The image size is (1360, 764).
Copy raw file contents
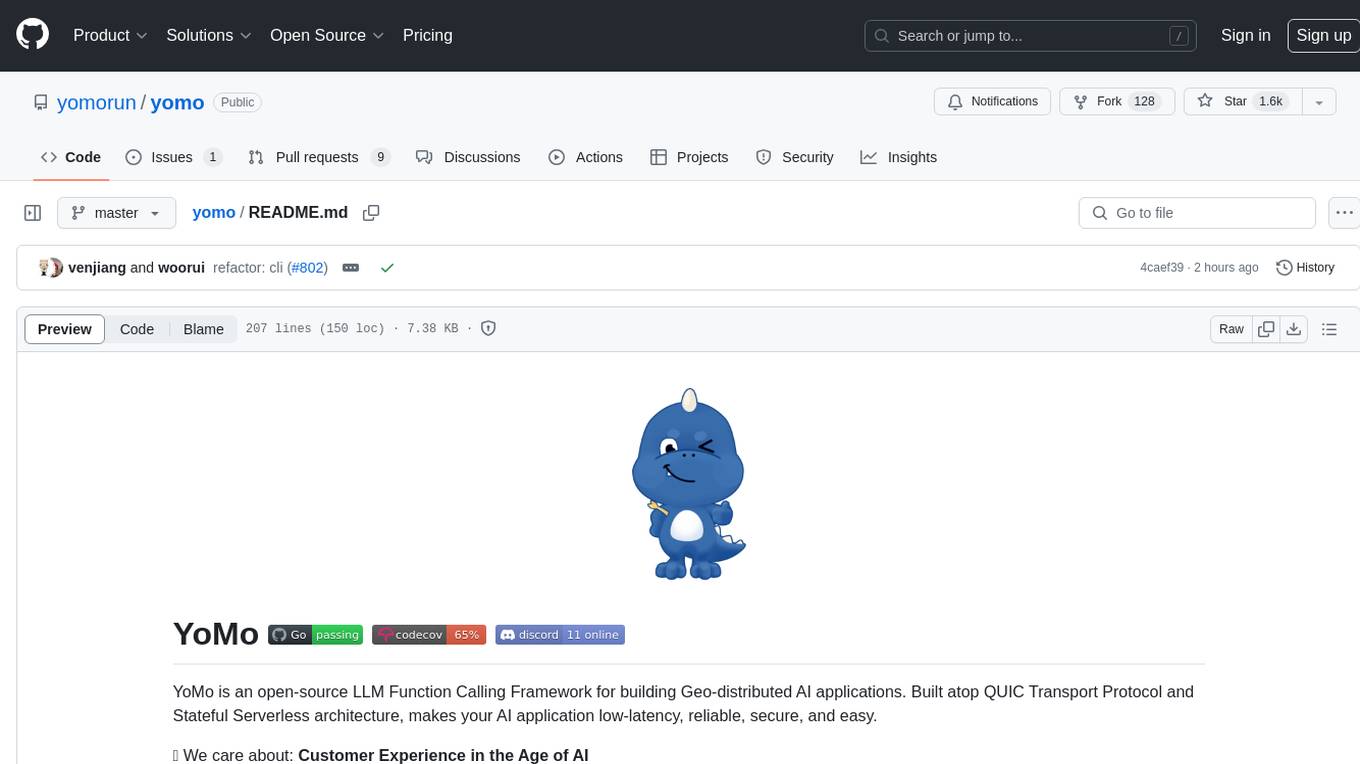[x=1266, y=329]
